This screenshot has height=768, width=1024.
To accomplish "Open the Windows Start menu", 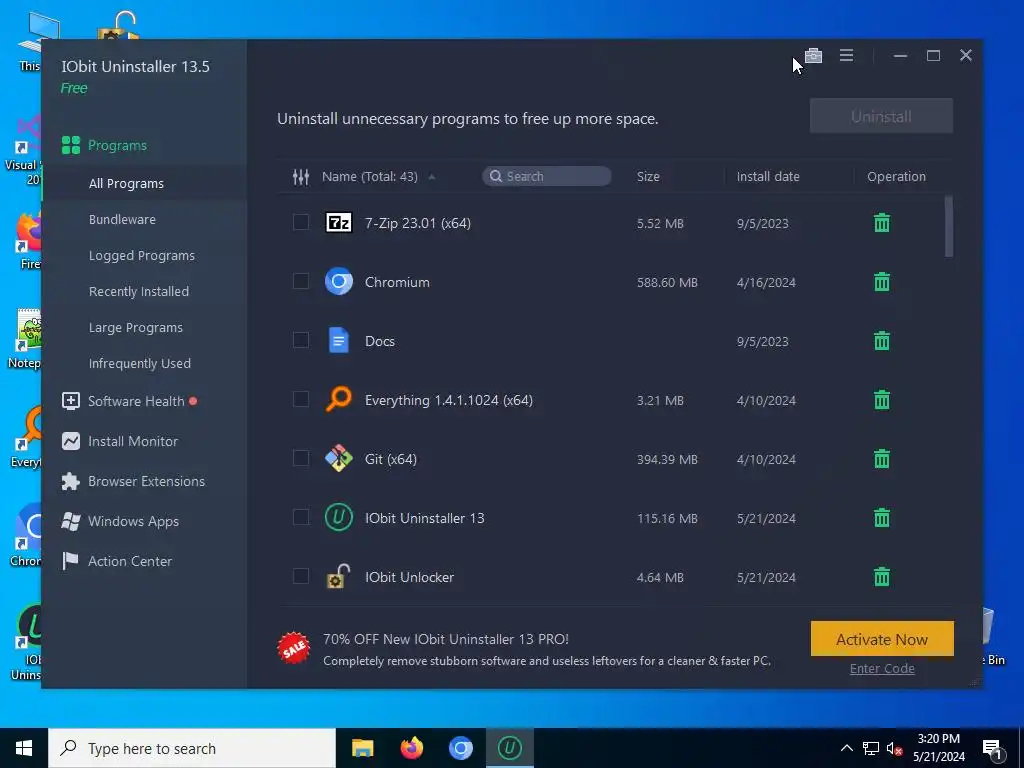I will 24,748.
